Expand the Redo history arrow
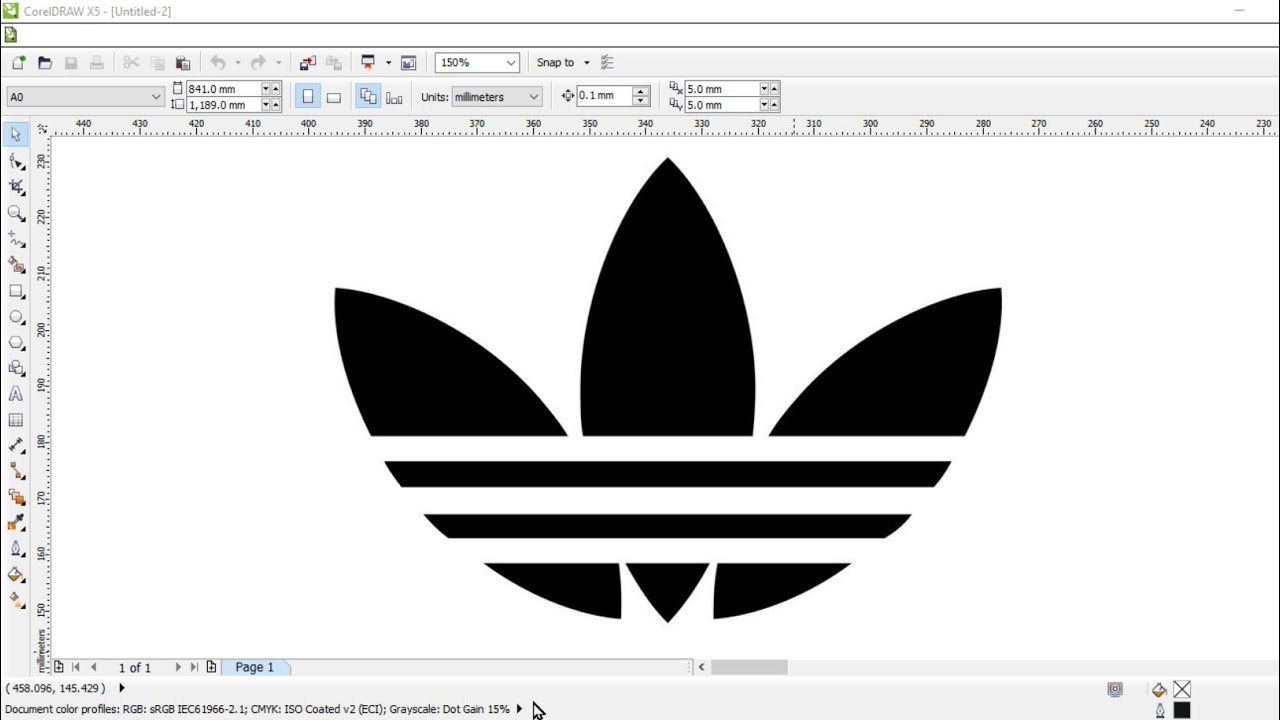1280x720 pixels. pos(278,62)
